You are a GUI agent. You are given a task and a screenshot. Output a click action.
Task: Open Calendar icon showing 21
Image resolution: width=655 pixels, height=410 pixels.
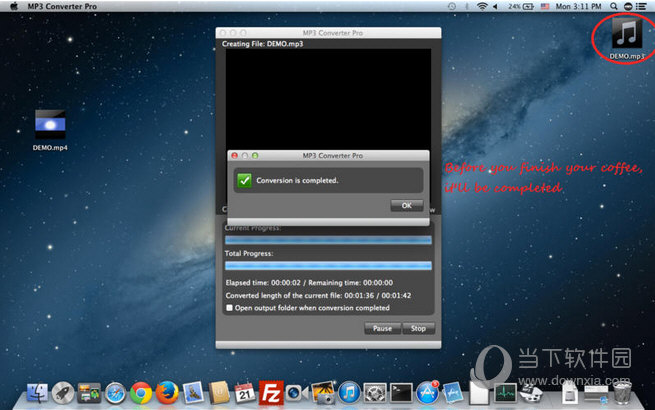click(x=245, y=393)
